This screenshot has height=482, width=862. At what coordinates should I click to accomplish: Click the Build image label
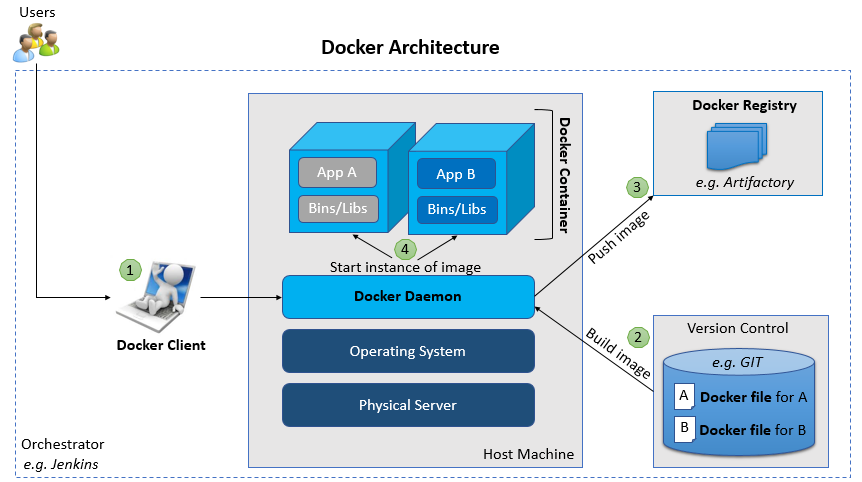[x=618, y=353]
